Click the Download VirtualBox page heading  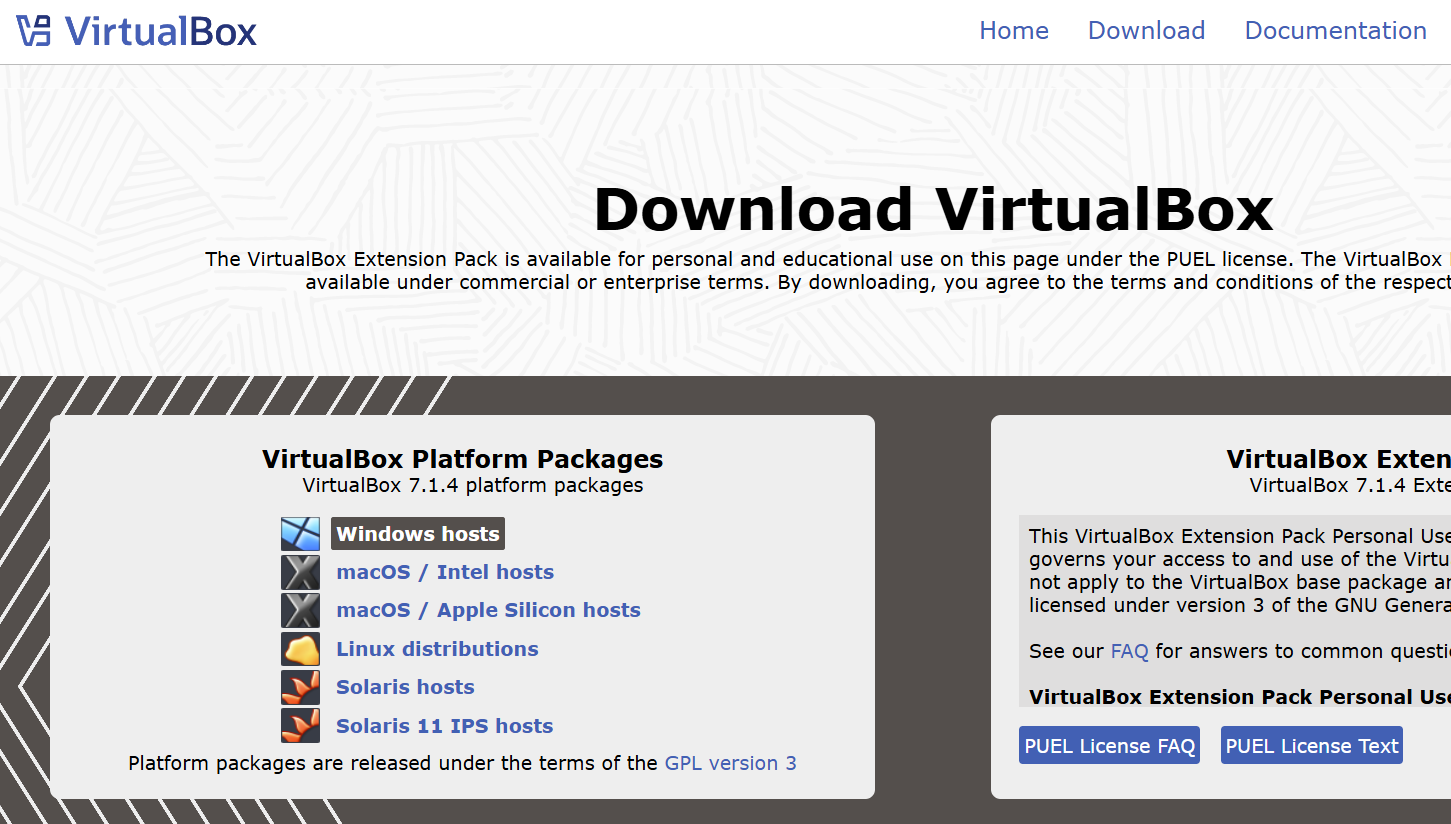click(x=933, y=210)
